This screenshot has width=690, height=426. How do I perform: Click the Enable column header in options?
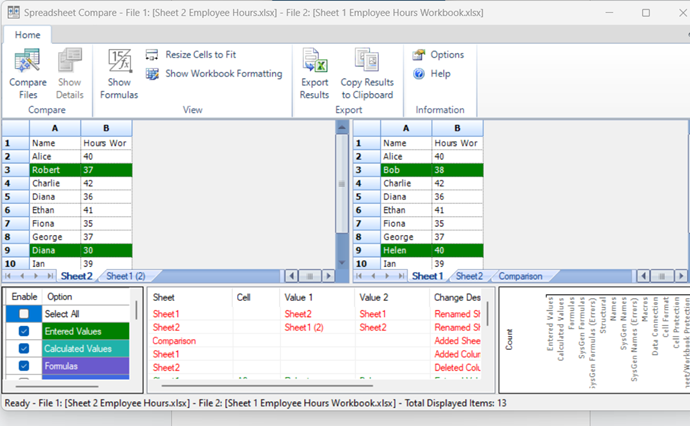point(24,297)
